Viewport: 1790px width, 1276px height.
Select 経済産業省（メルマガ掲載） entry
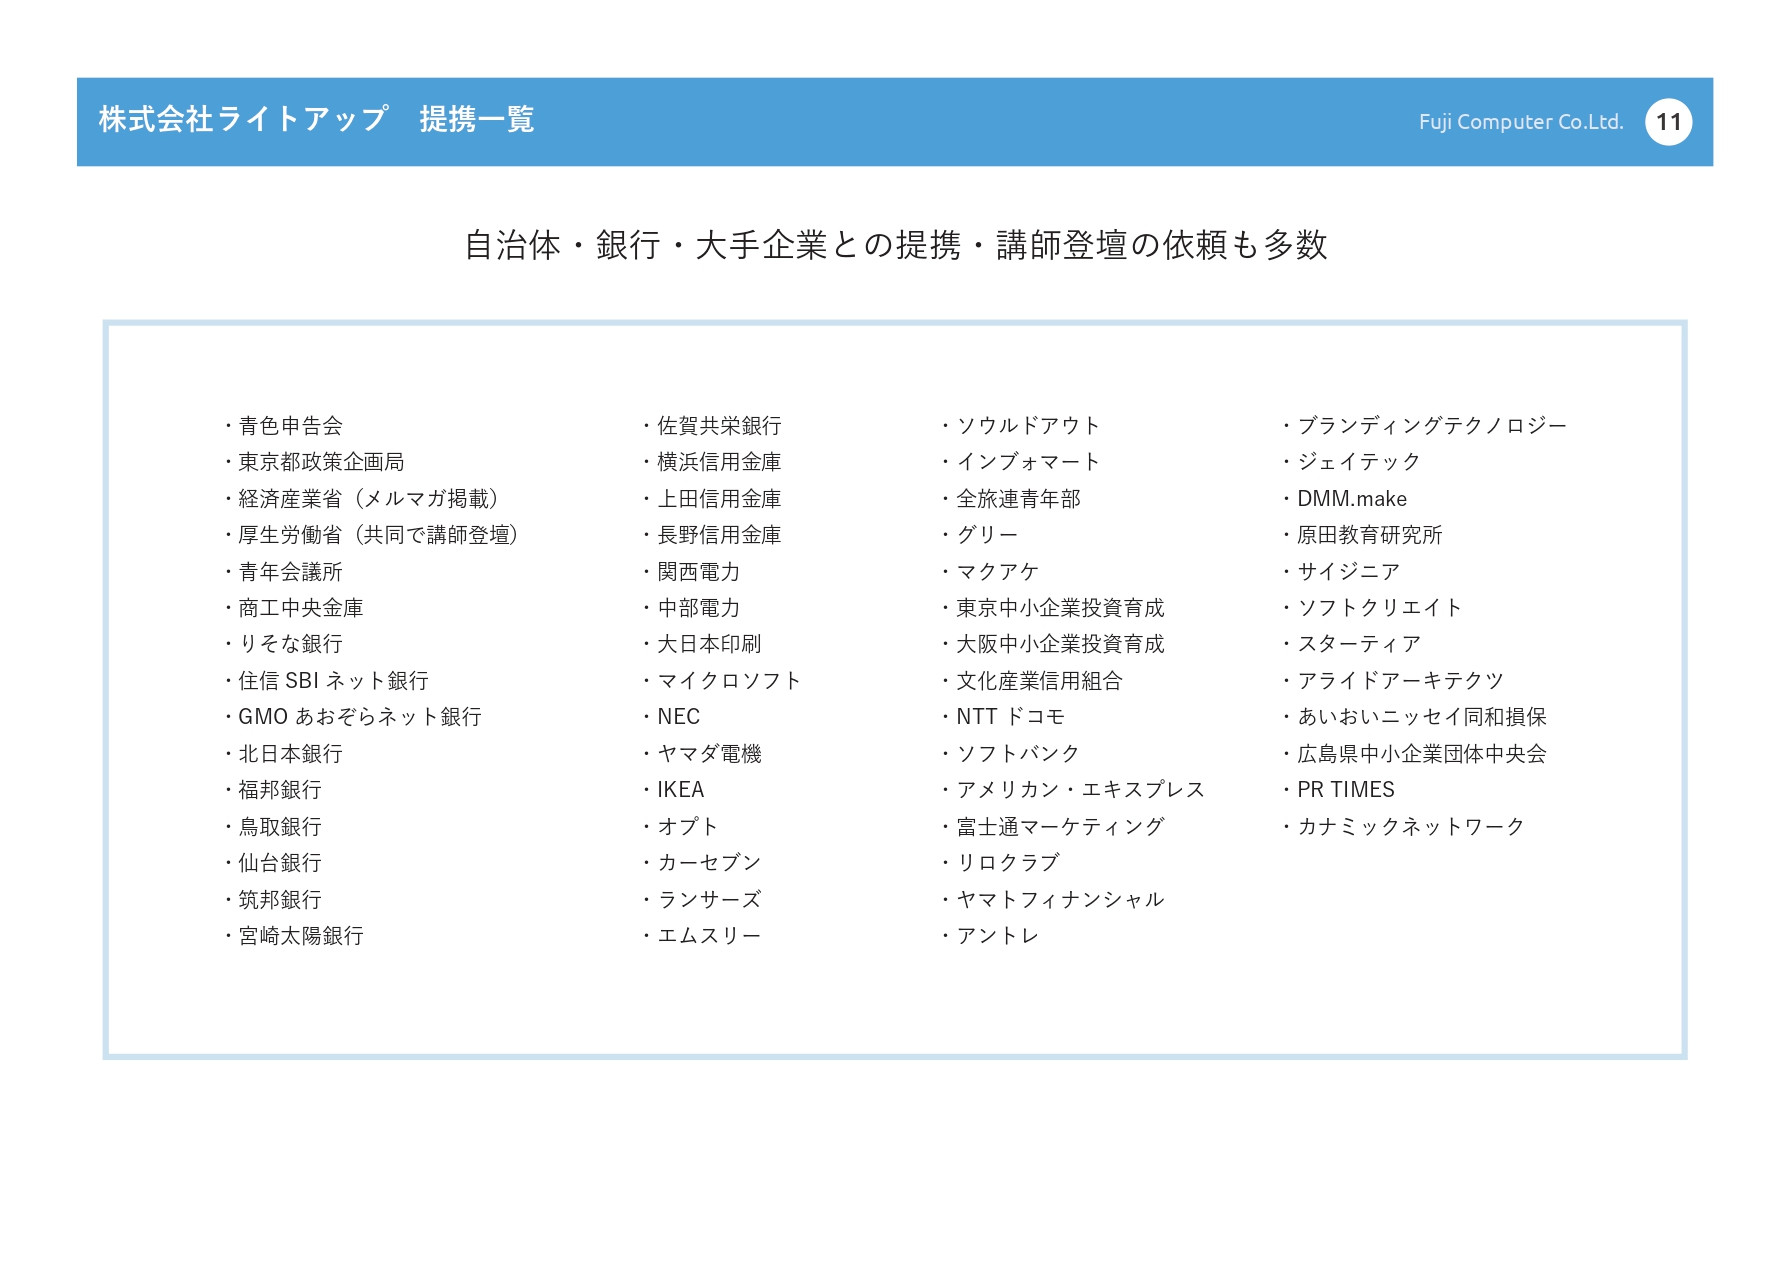pos(362,499)
